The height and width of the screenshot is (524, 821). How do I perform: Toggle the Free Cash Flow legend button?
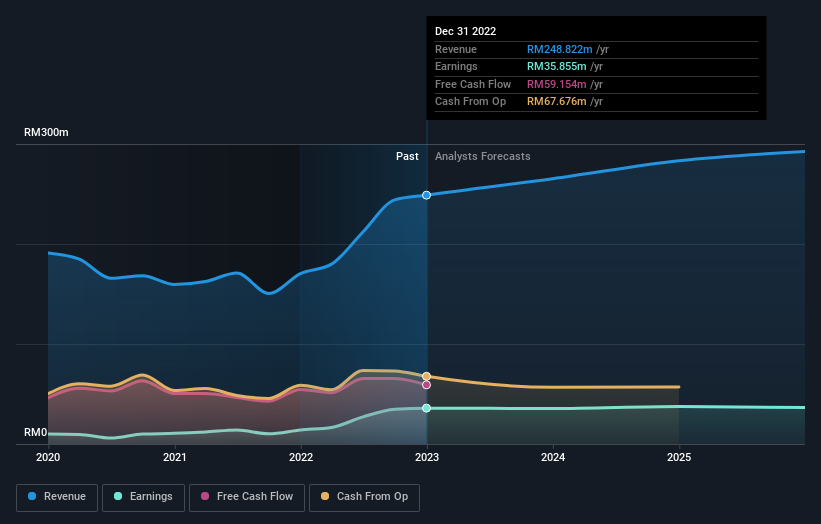(x=247, y=497)
